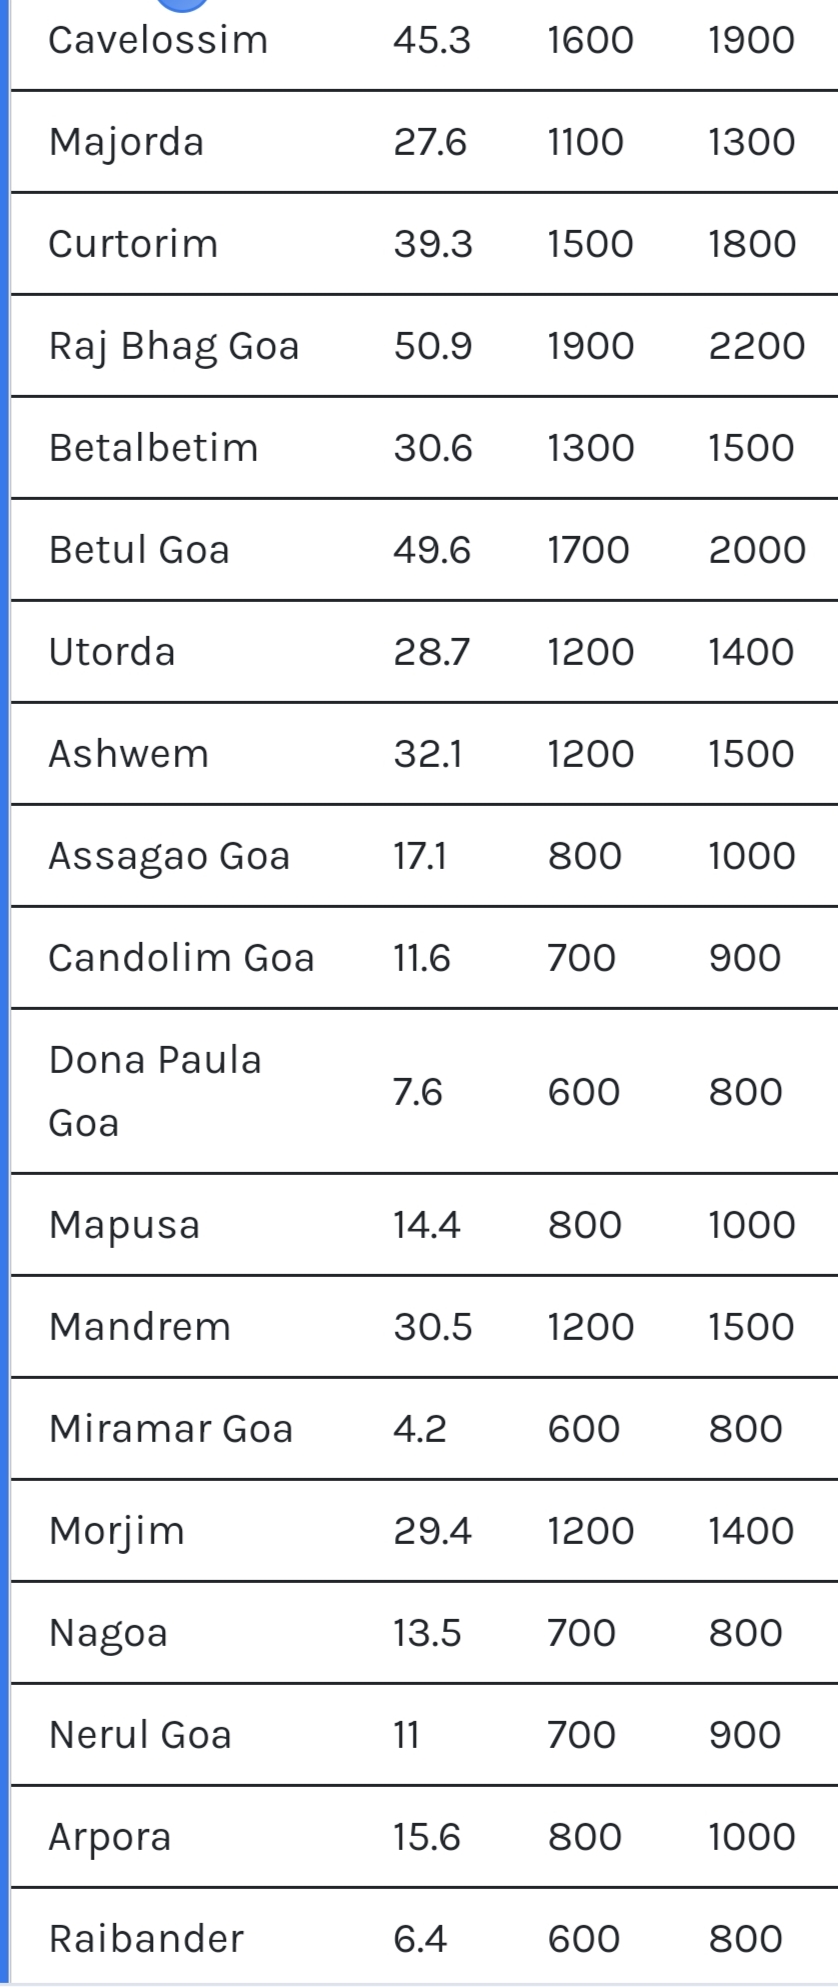Viewport: 838px width, 1987px height.
Task: Click Mapusa distance value 14.4
Action: coord(426,1225)
